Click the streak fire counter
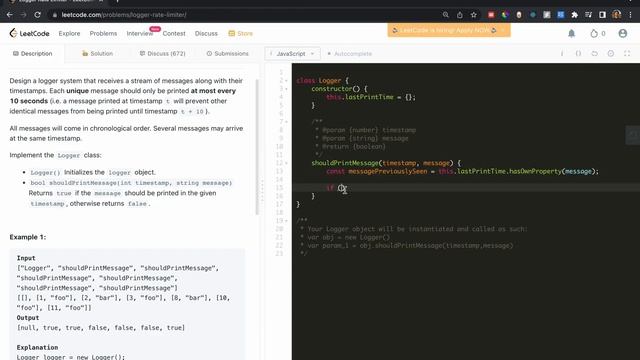This screenshot has height=360, width=640. [598, 33]
